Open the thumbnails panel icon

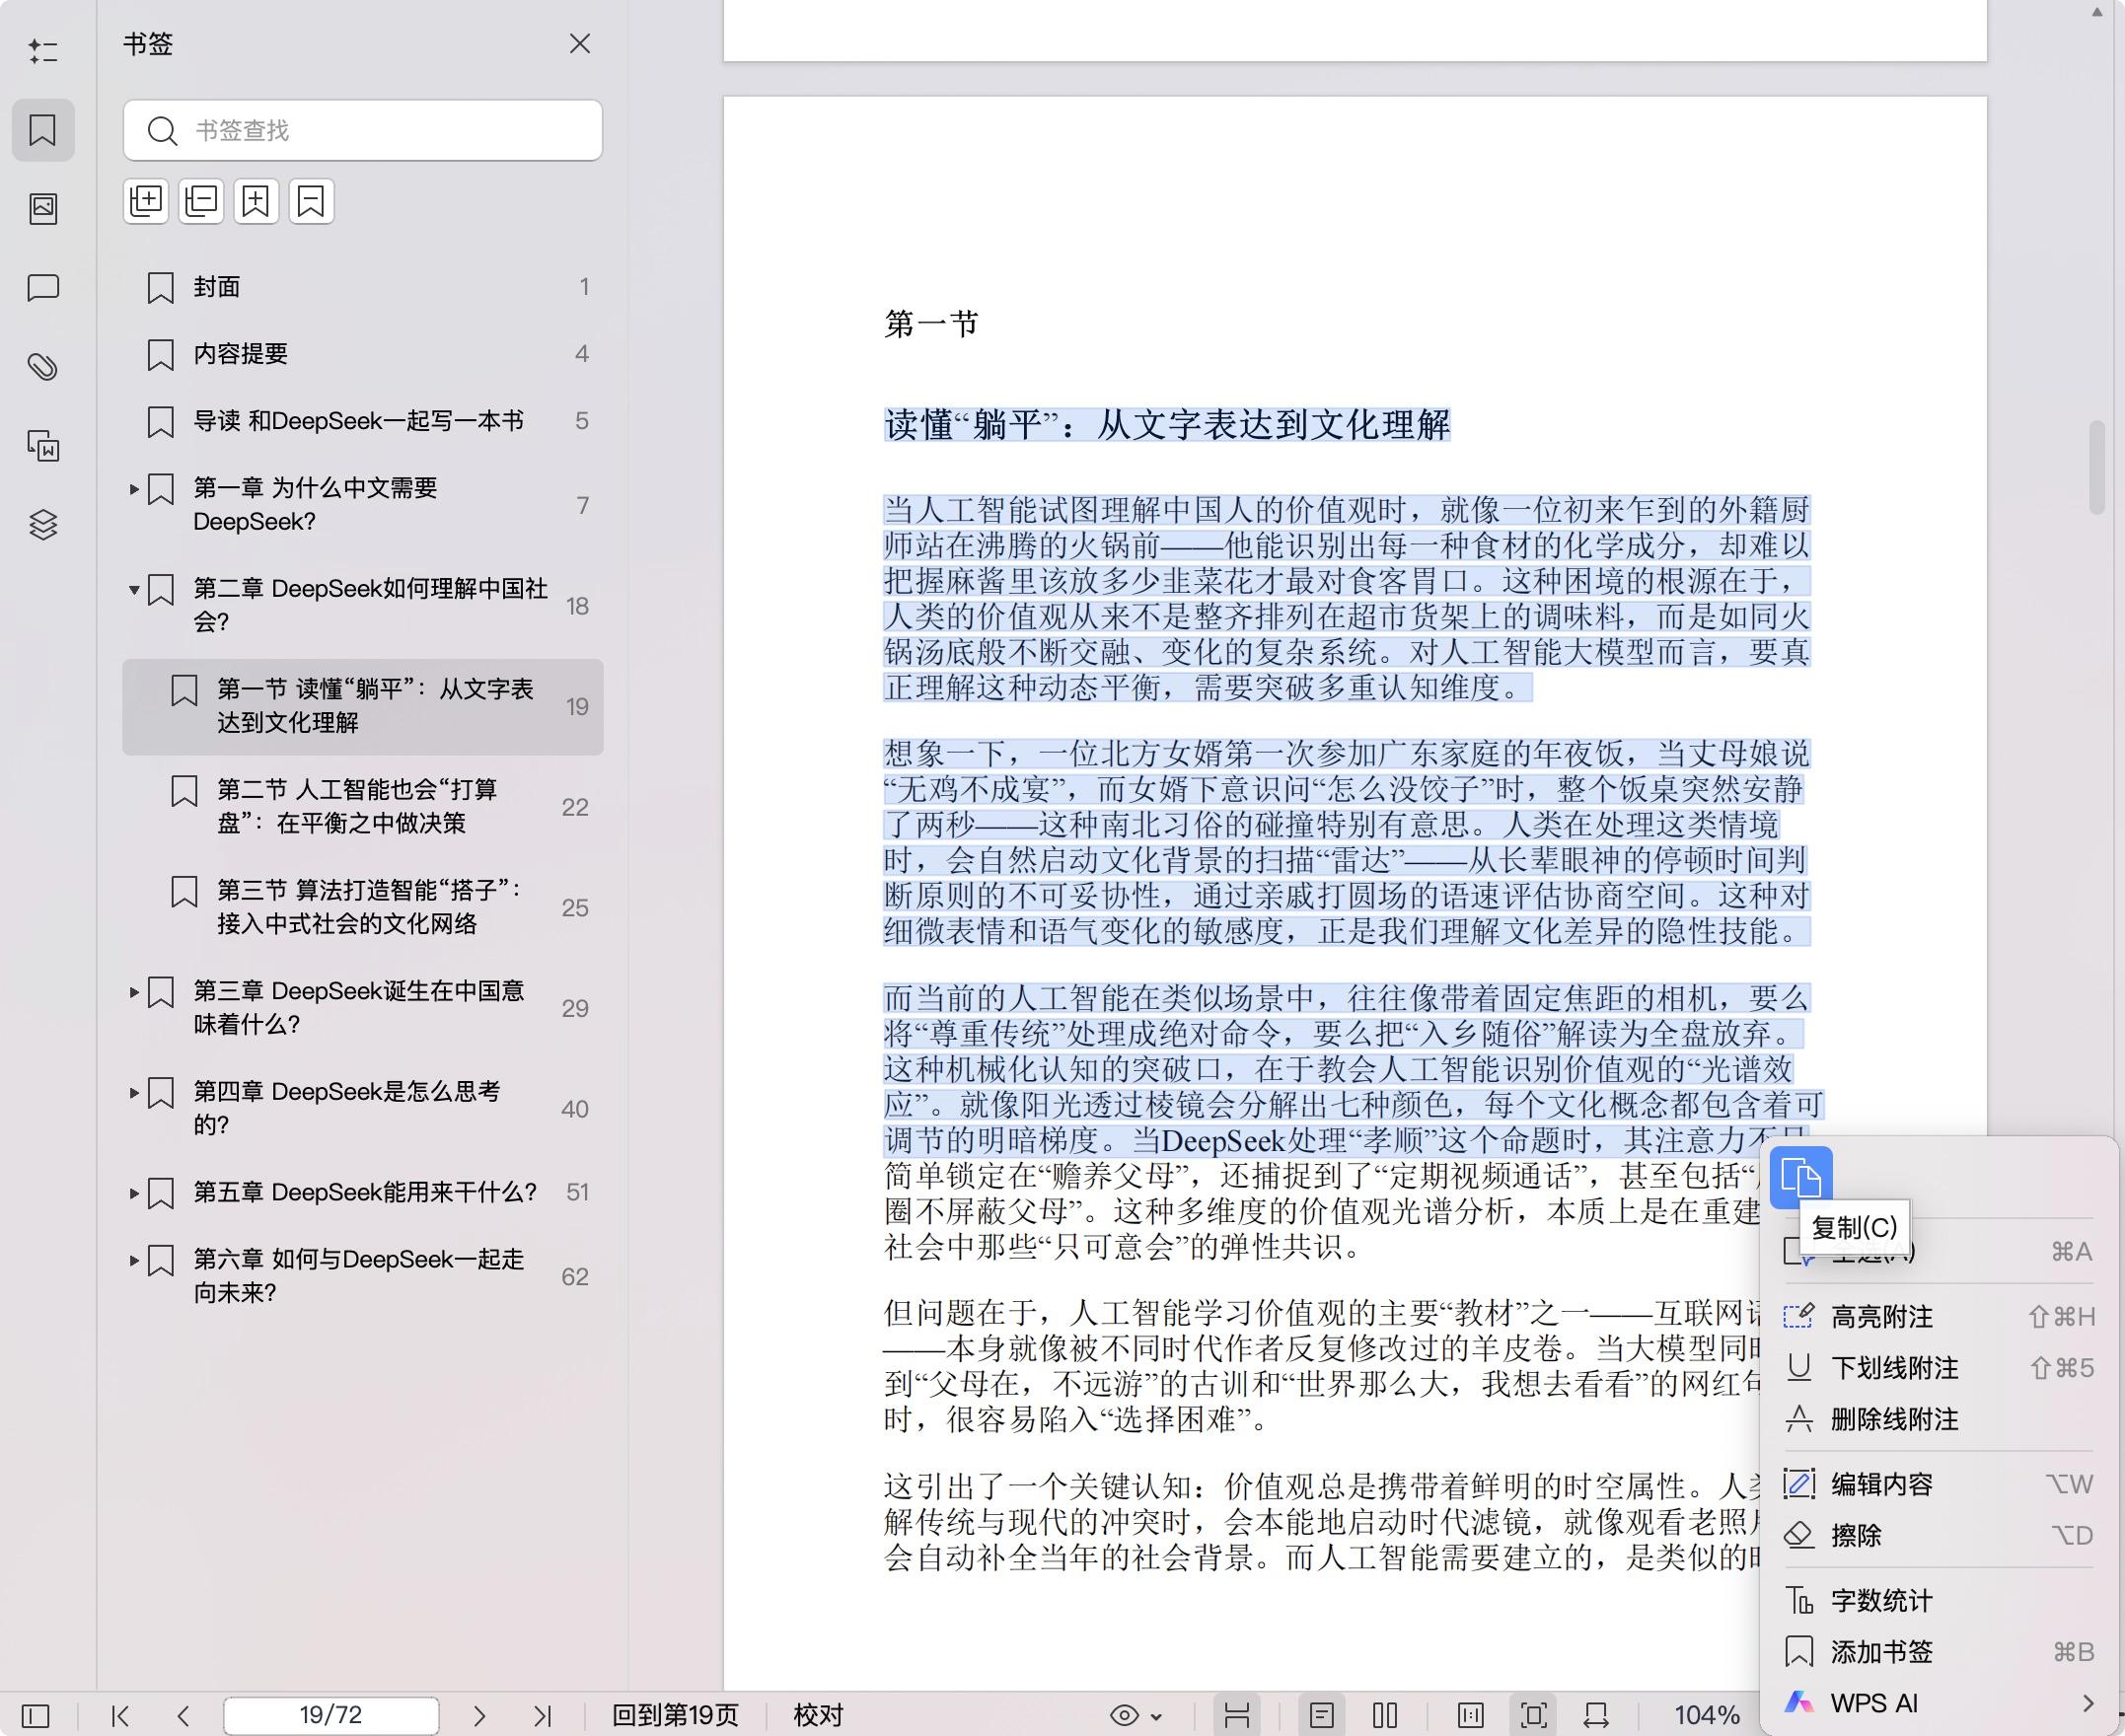tap(43, 208)
